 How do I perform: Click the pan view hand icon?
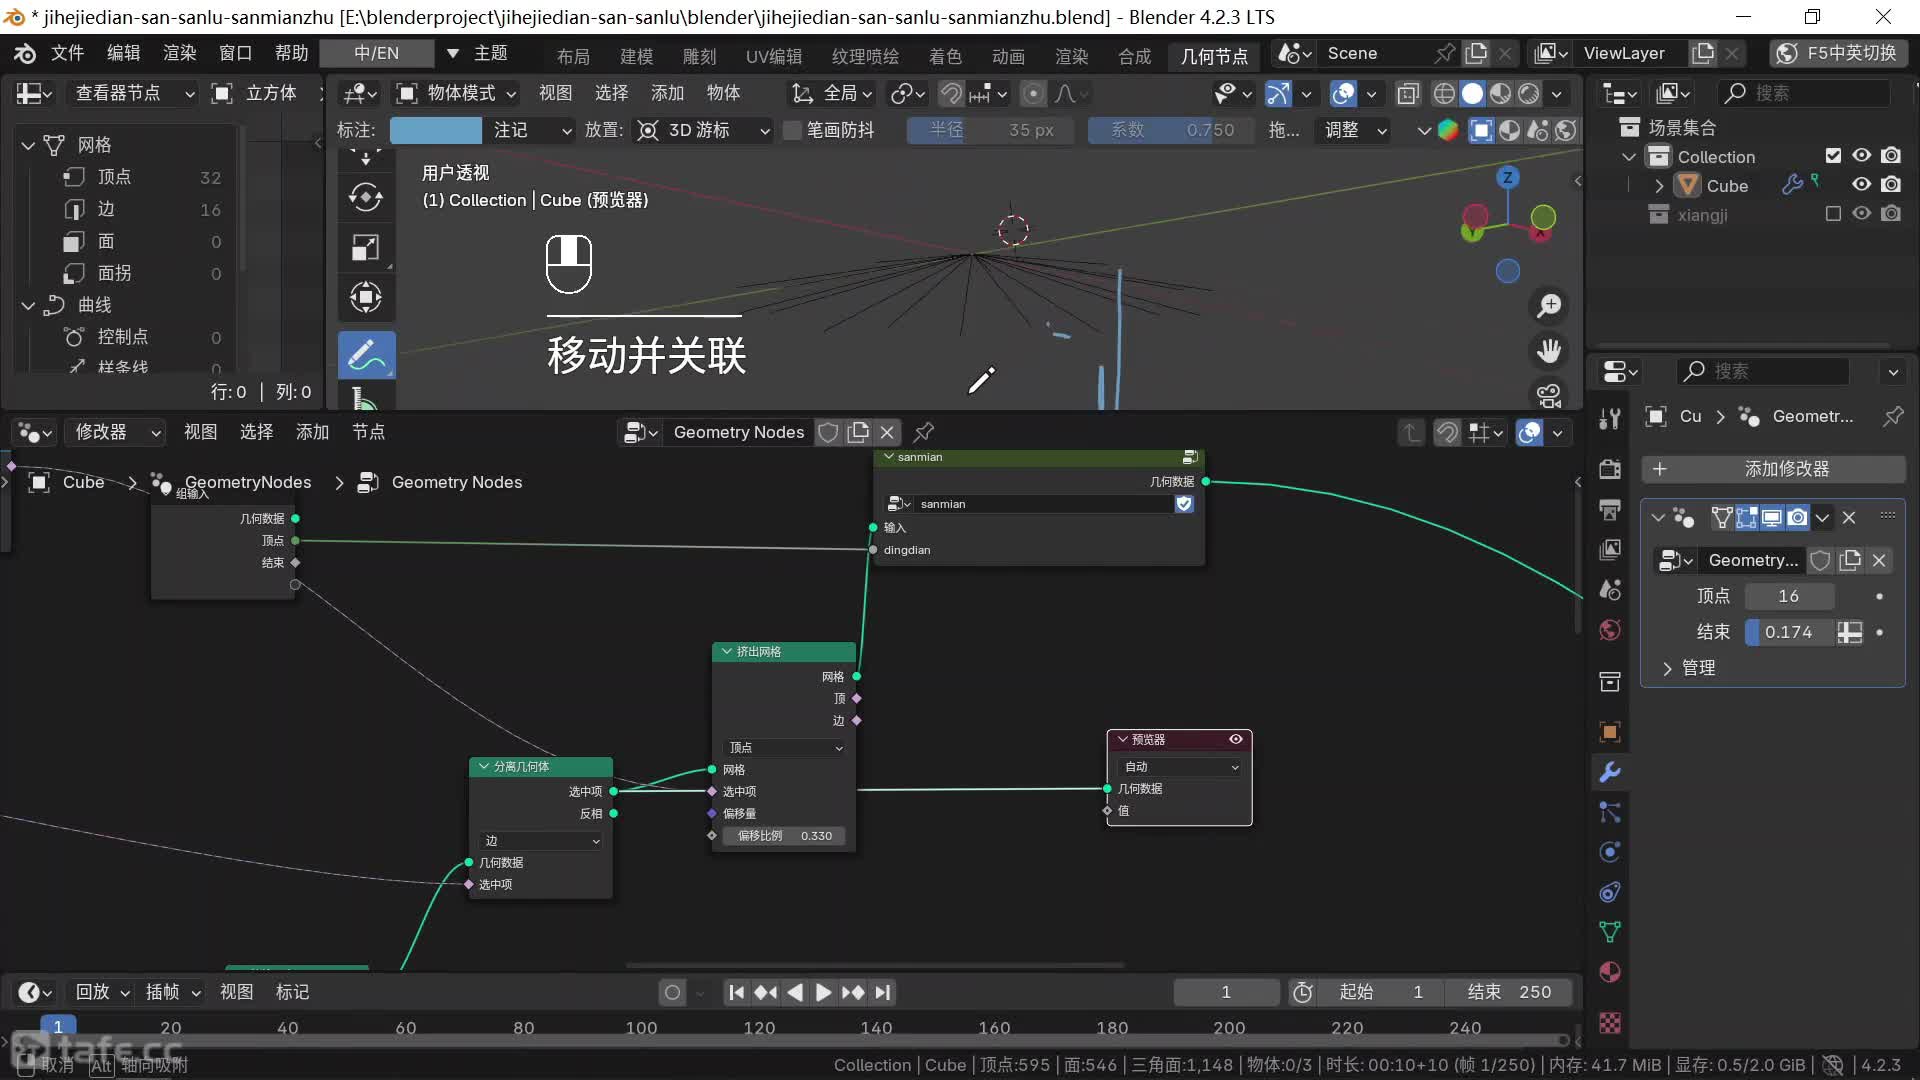tap(1549, 351)
